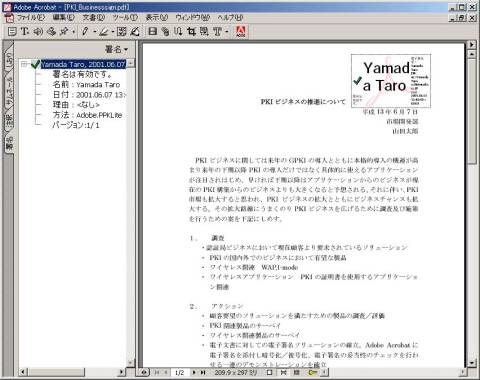Switch to single page layout in status bar

point(270,372)
